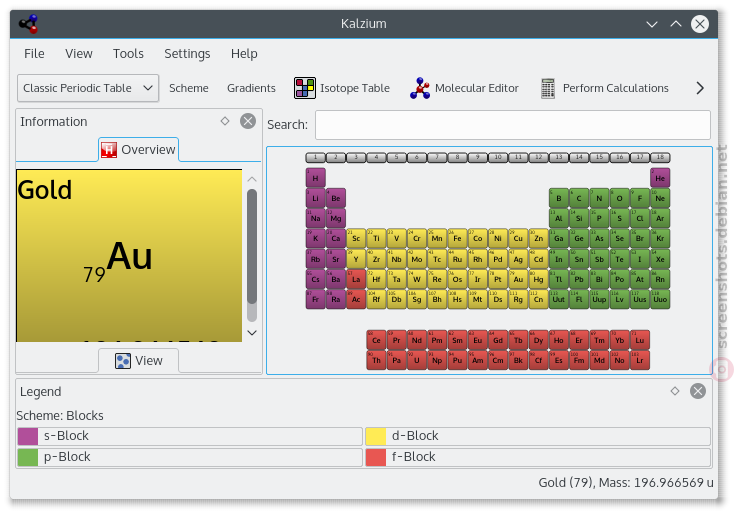
Task: Click the p-Block green legend swatch
Action: pyautogui.click(x=28, y=457)
